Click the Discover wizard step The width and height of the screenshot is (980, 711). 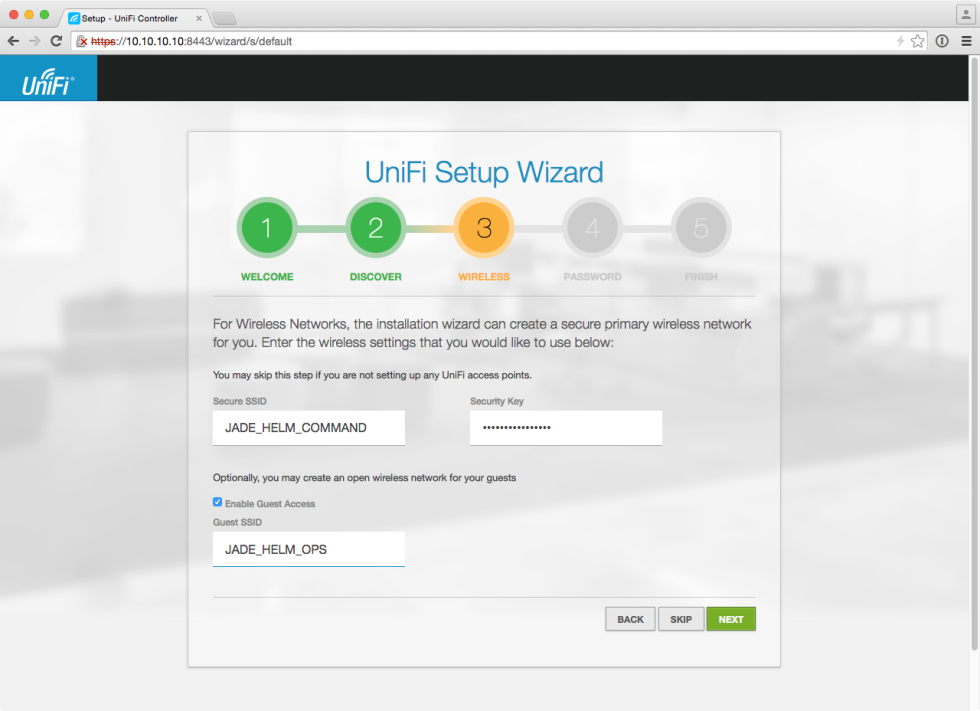(375, 227)
